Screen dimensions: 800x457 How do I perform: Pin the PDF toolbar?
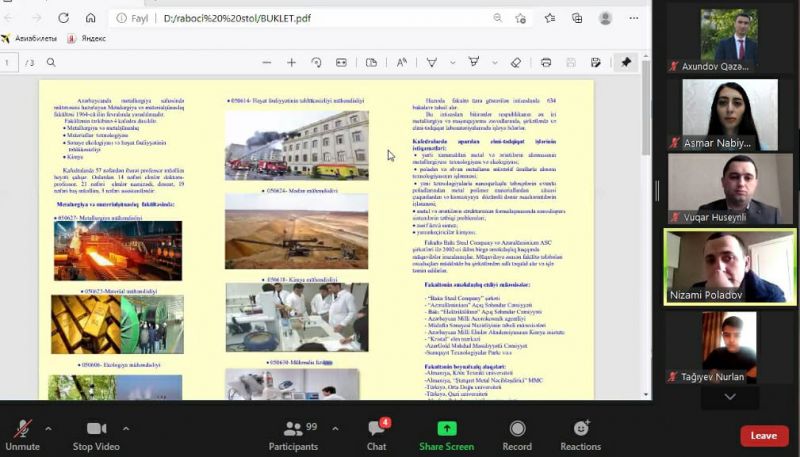point(626,62)
